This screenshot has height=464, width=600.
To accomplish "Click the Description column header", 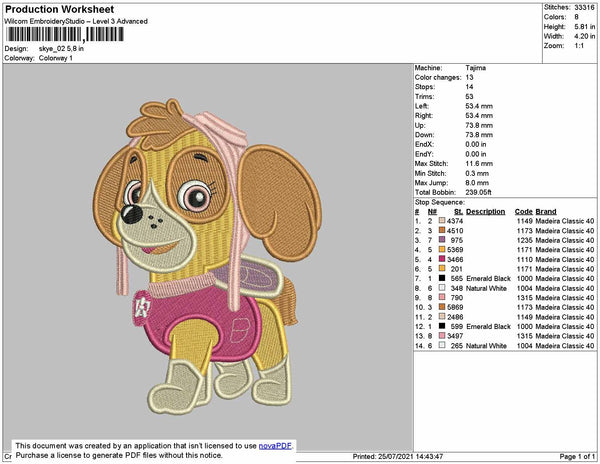I will tap(485, 212).
